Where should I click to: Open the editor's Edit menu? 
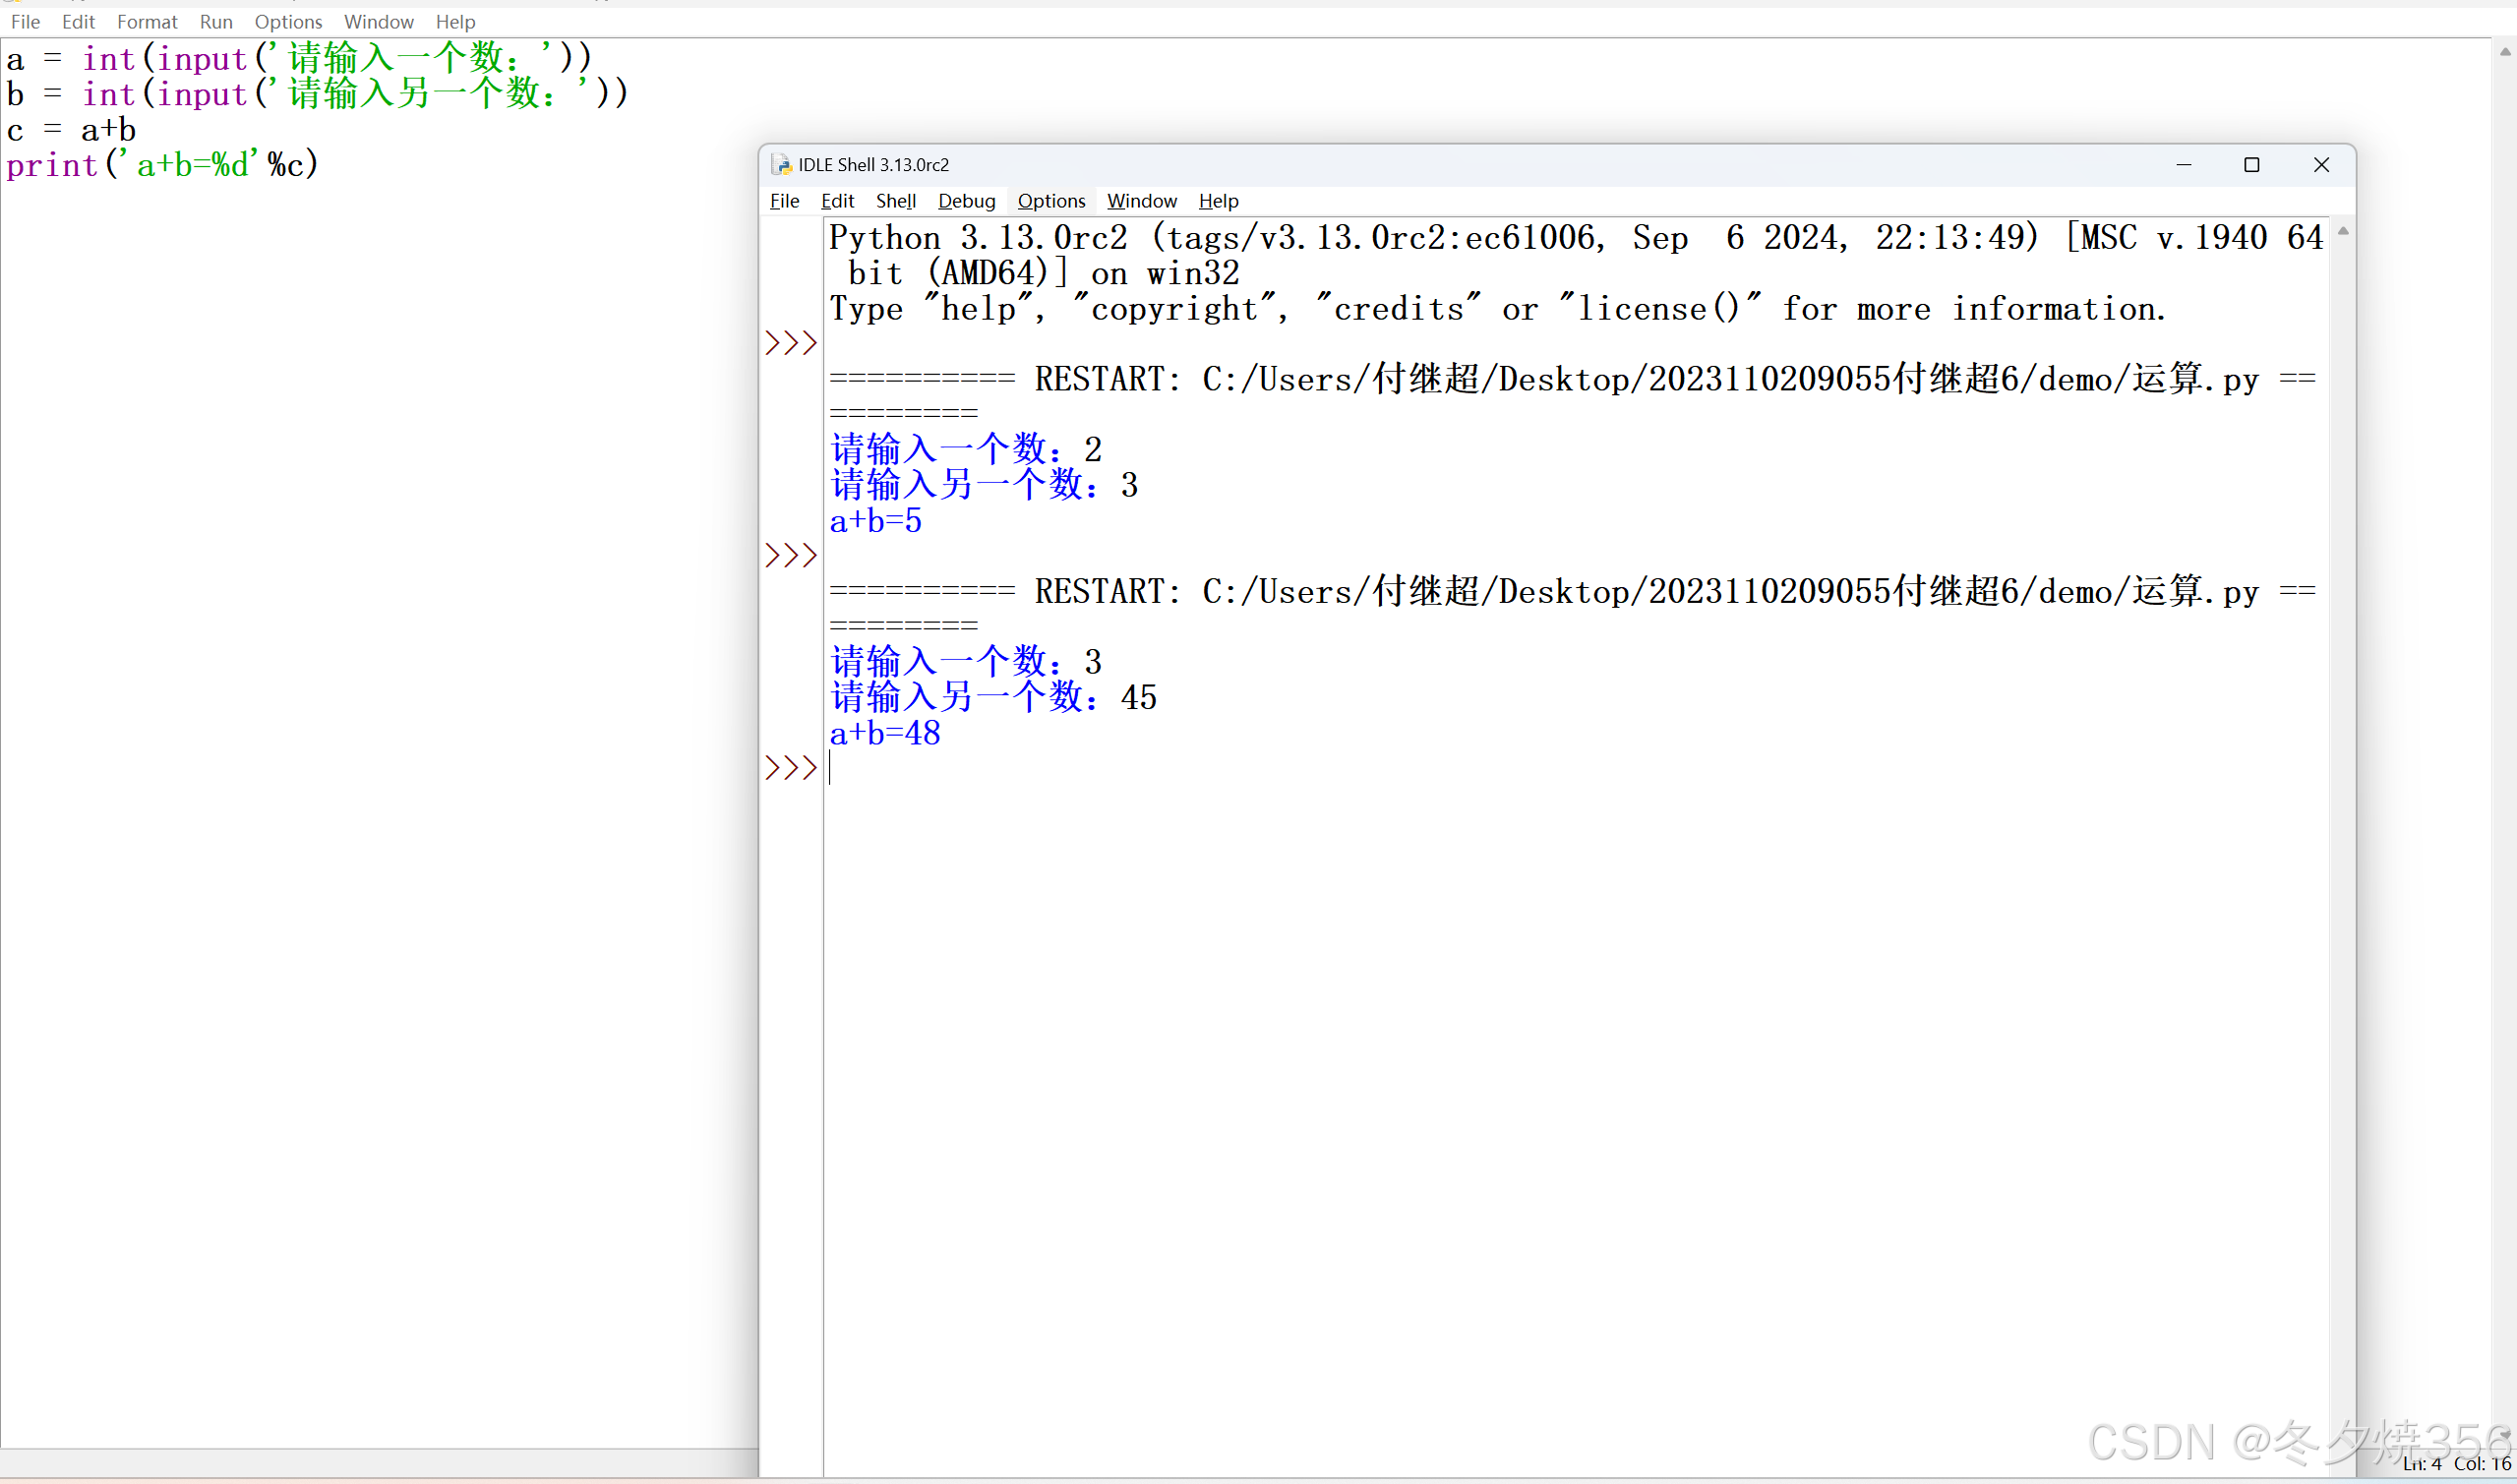click(78, 22)
